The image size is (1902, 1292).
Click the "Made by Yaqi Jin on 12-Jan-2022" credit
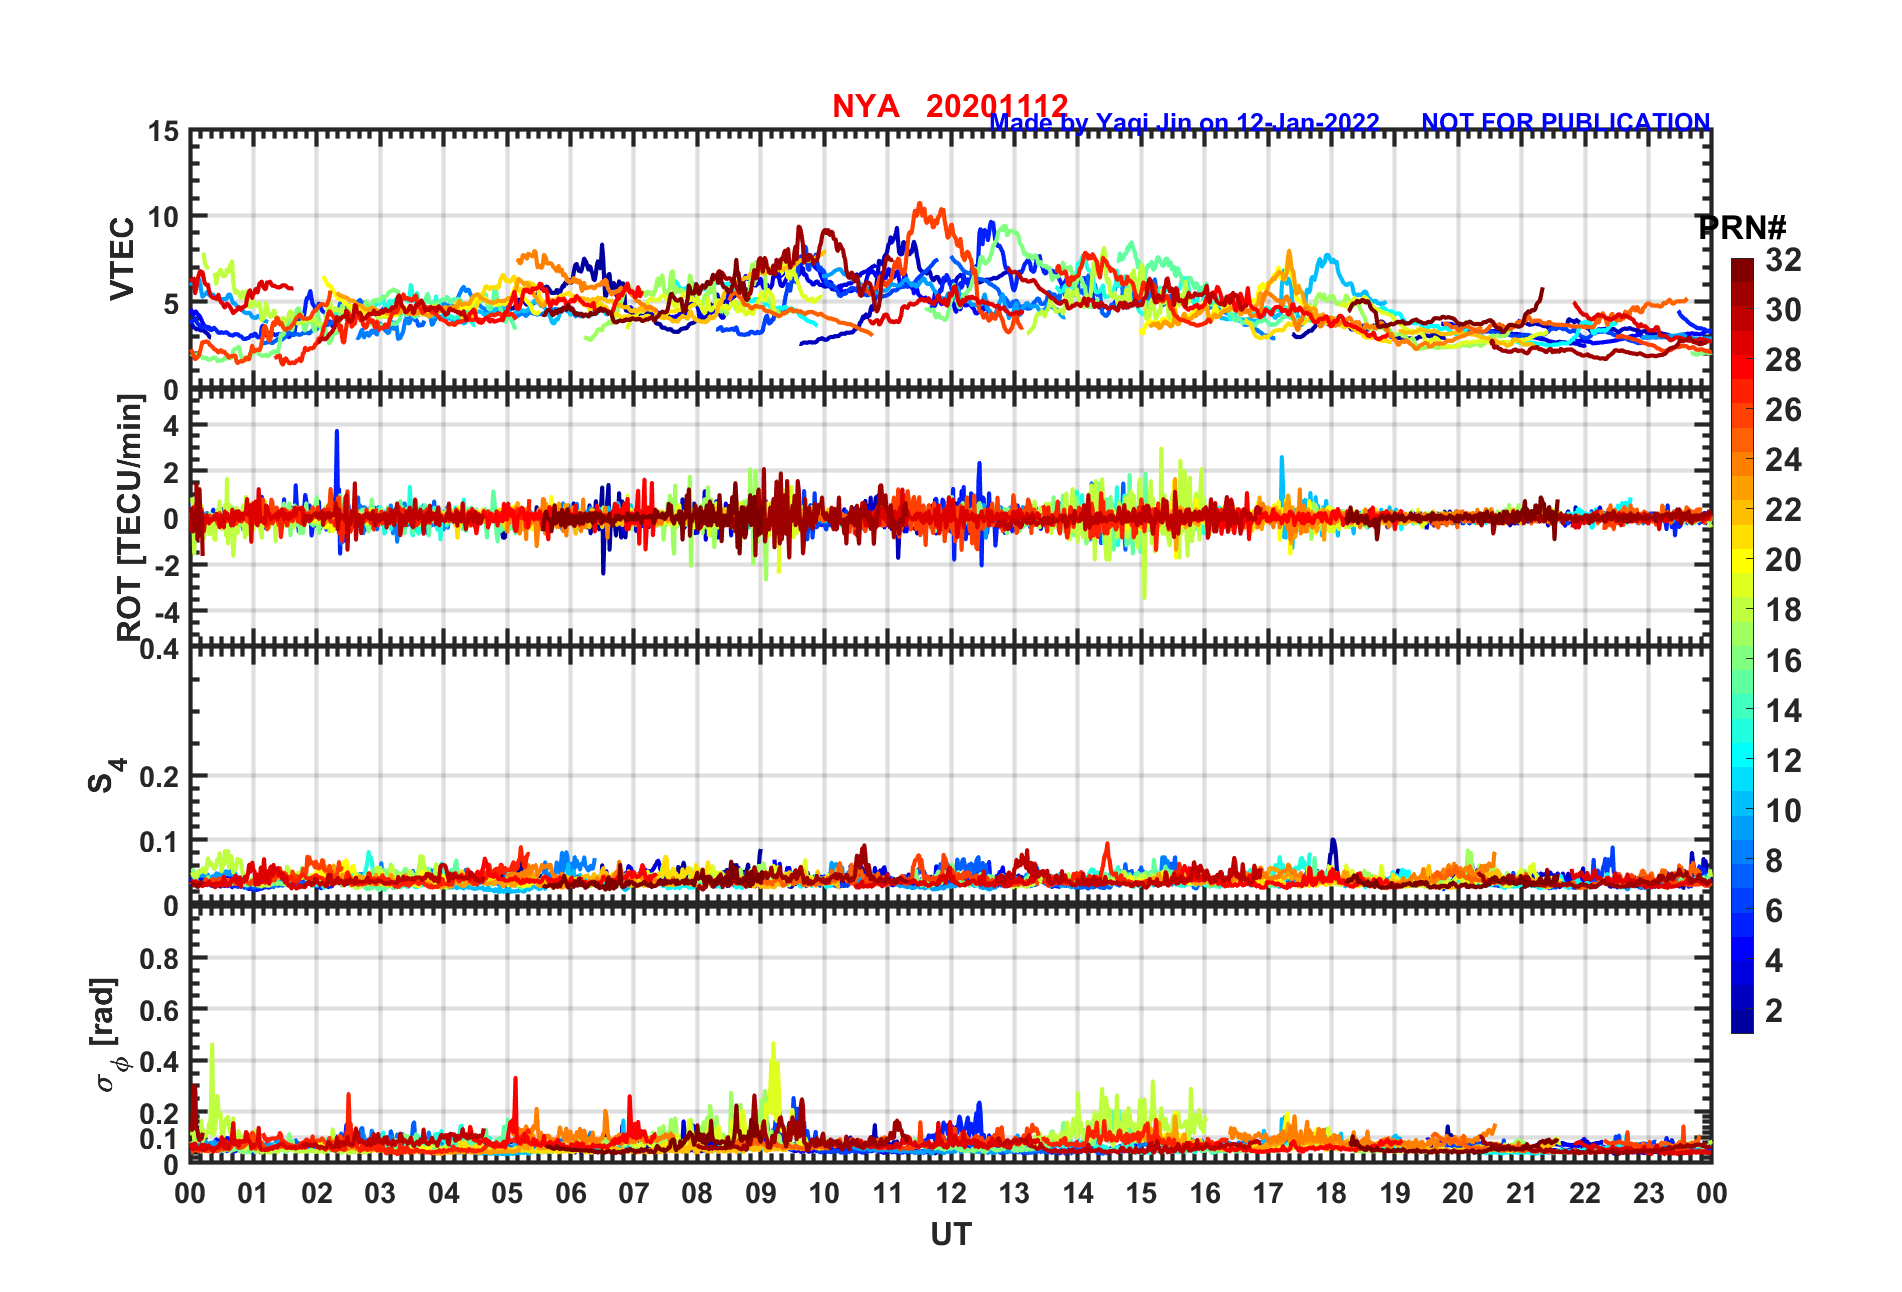(1185, 123)
